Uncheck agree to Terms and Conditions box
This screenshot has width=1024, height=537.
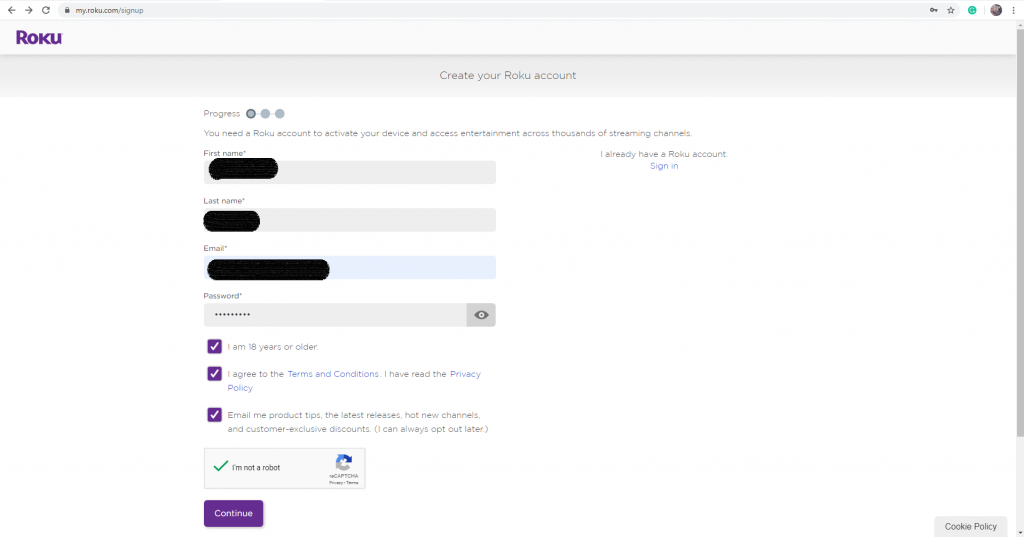(214, 374)
